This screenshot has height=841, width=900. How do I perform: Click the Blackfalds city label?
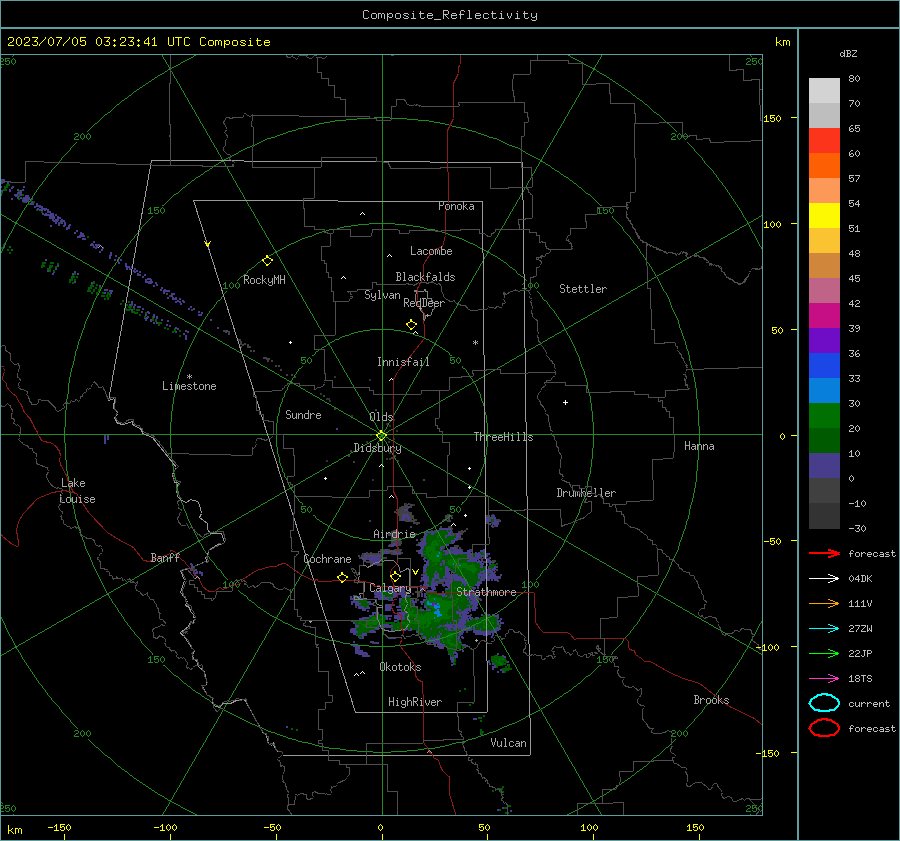(425, 277)
